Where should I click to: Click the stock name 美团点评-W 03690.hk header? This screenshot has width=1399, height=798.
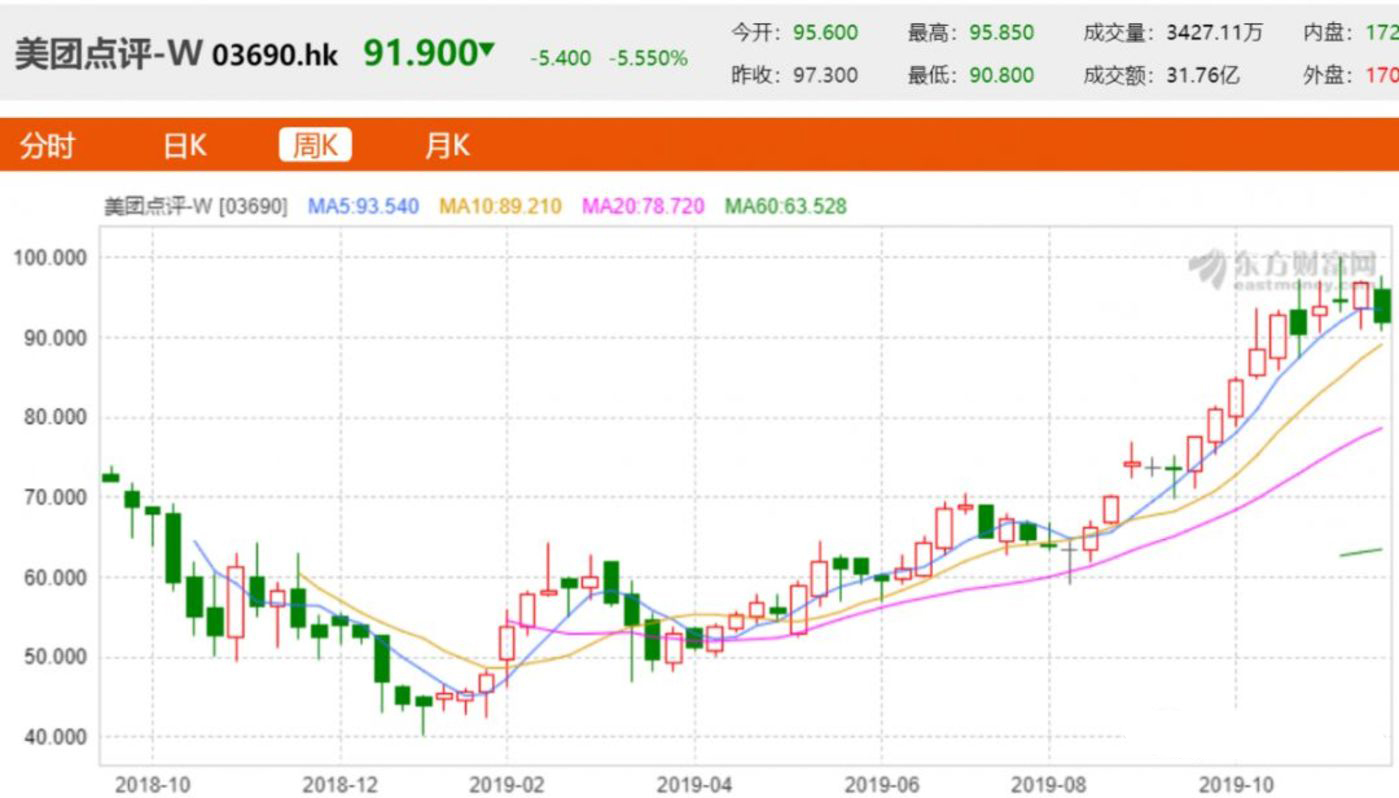(176, 54)
